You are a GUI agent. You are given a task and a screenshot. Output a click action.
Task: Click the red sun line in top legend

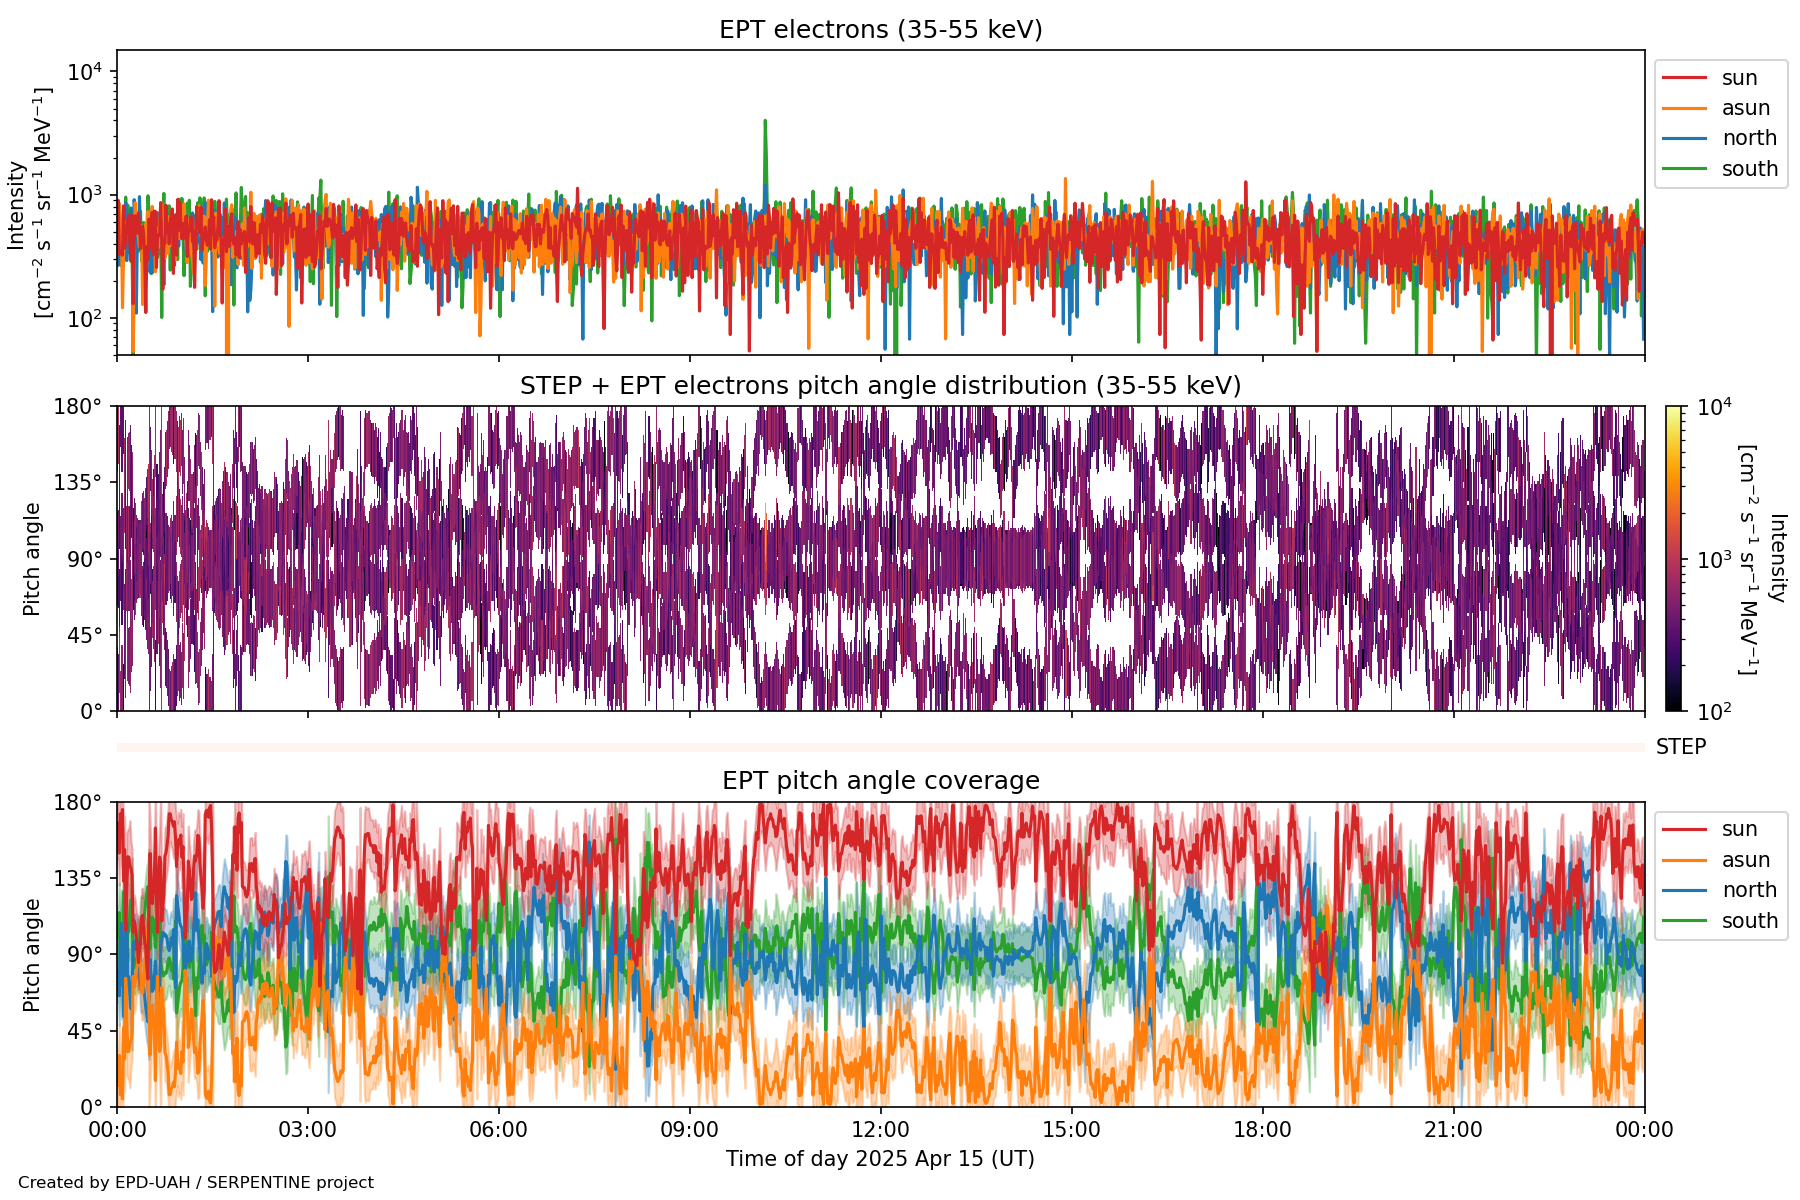click(x=1684, y=78)
